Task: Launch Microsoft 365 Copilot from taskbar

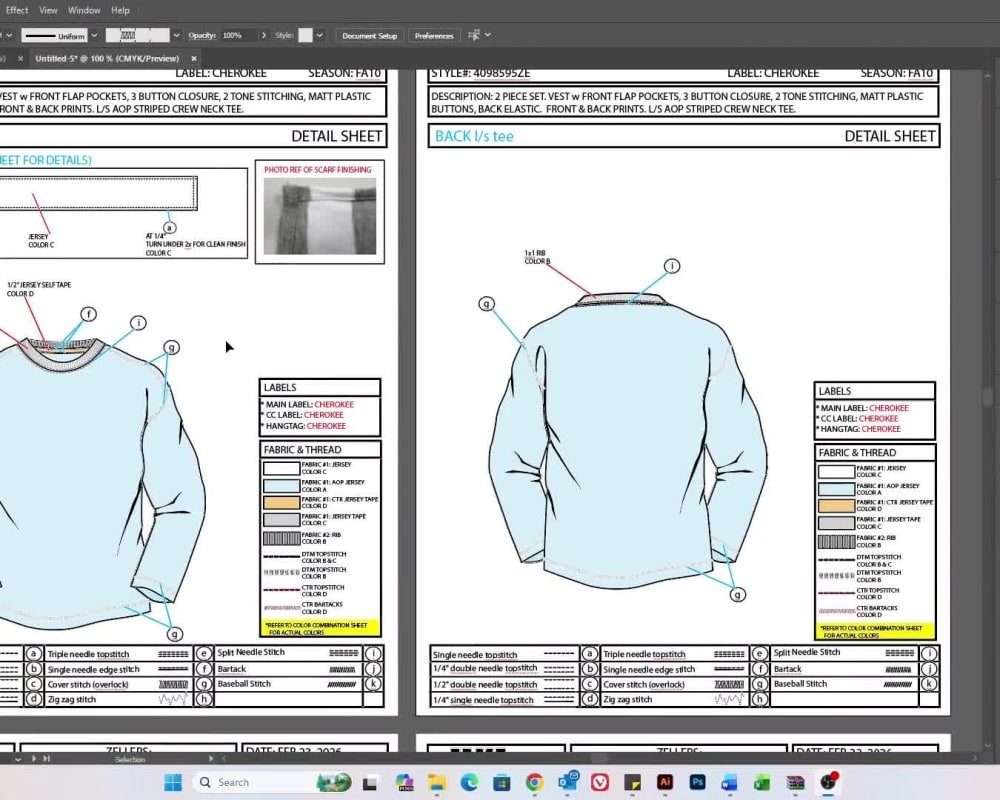Action: [404, 782]
